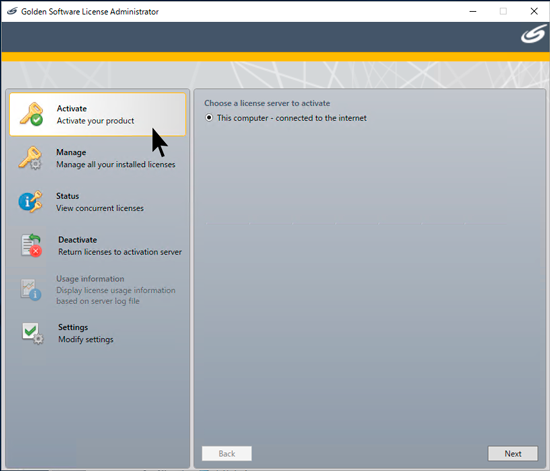This screenshot has height=471, width=550.
Task: Click the Golden Software logo in header
Action: [533, 35]
